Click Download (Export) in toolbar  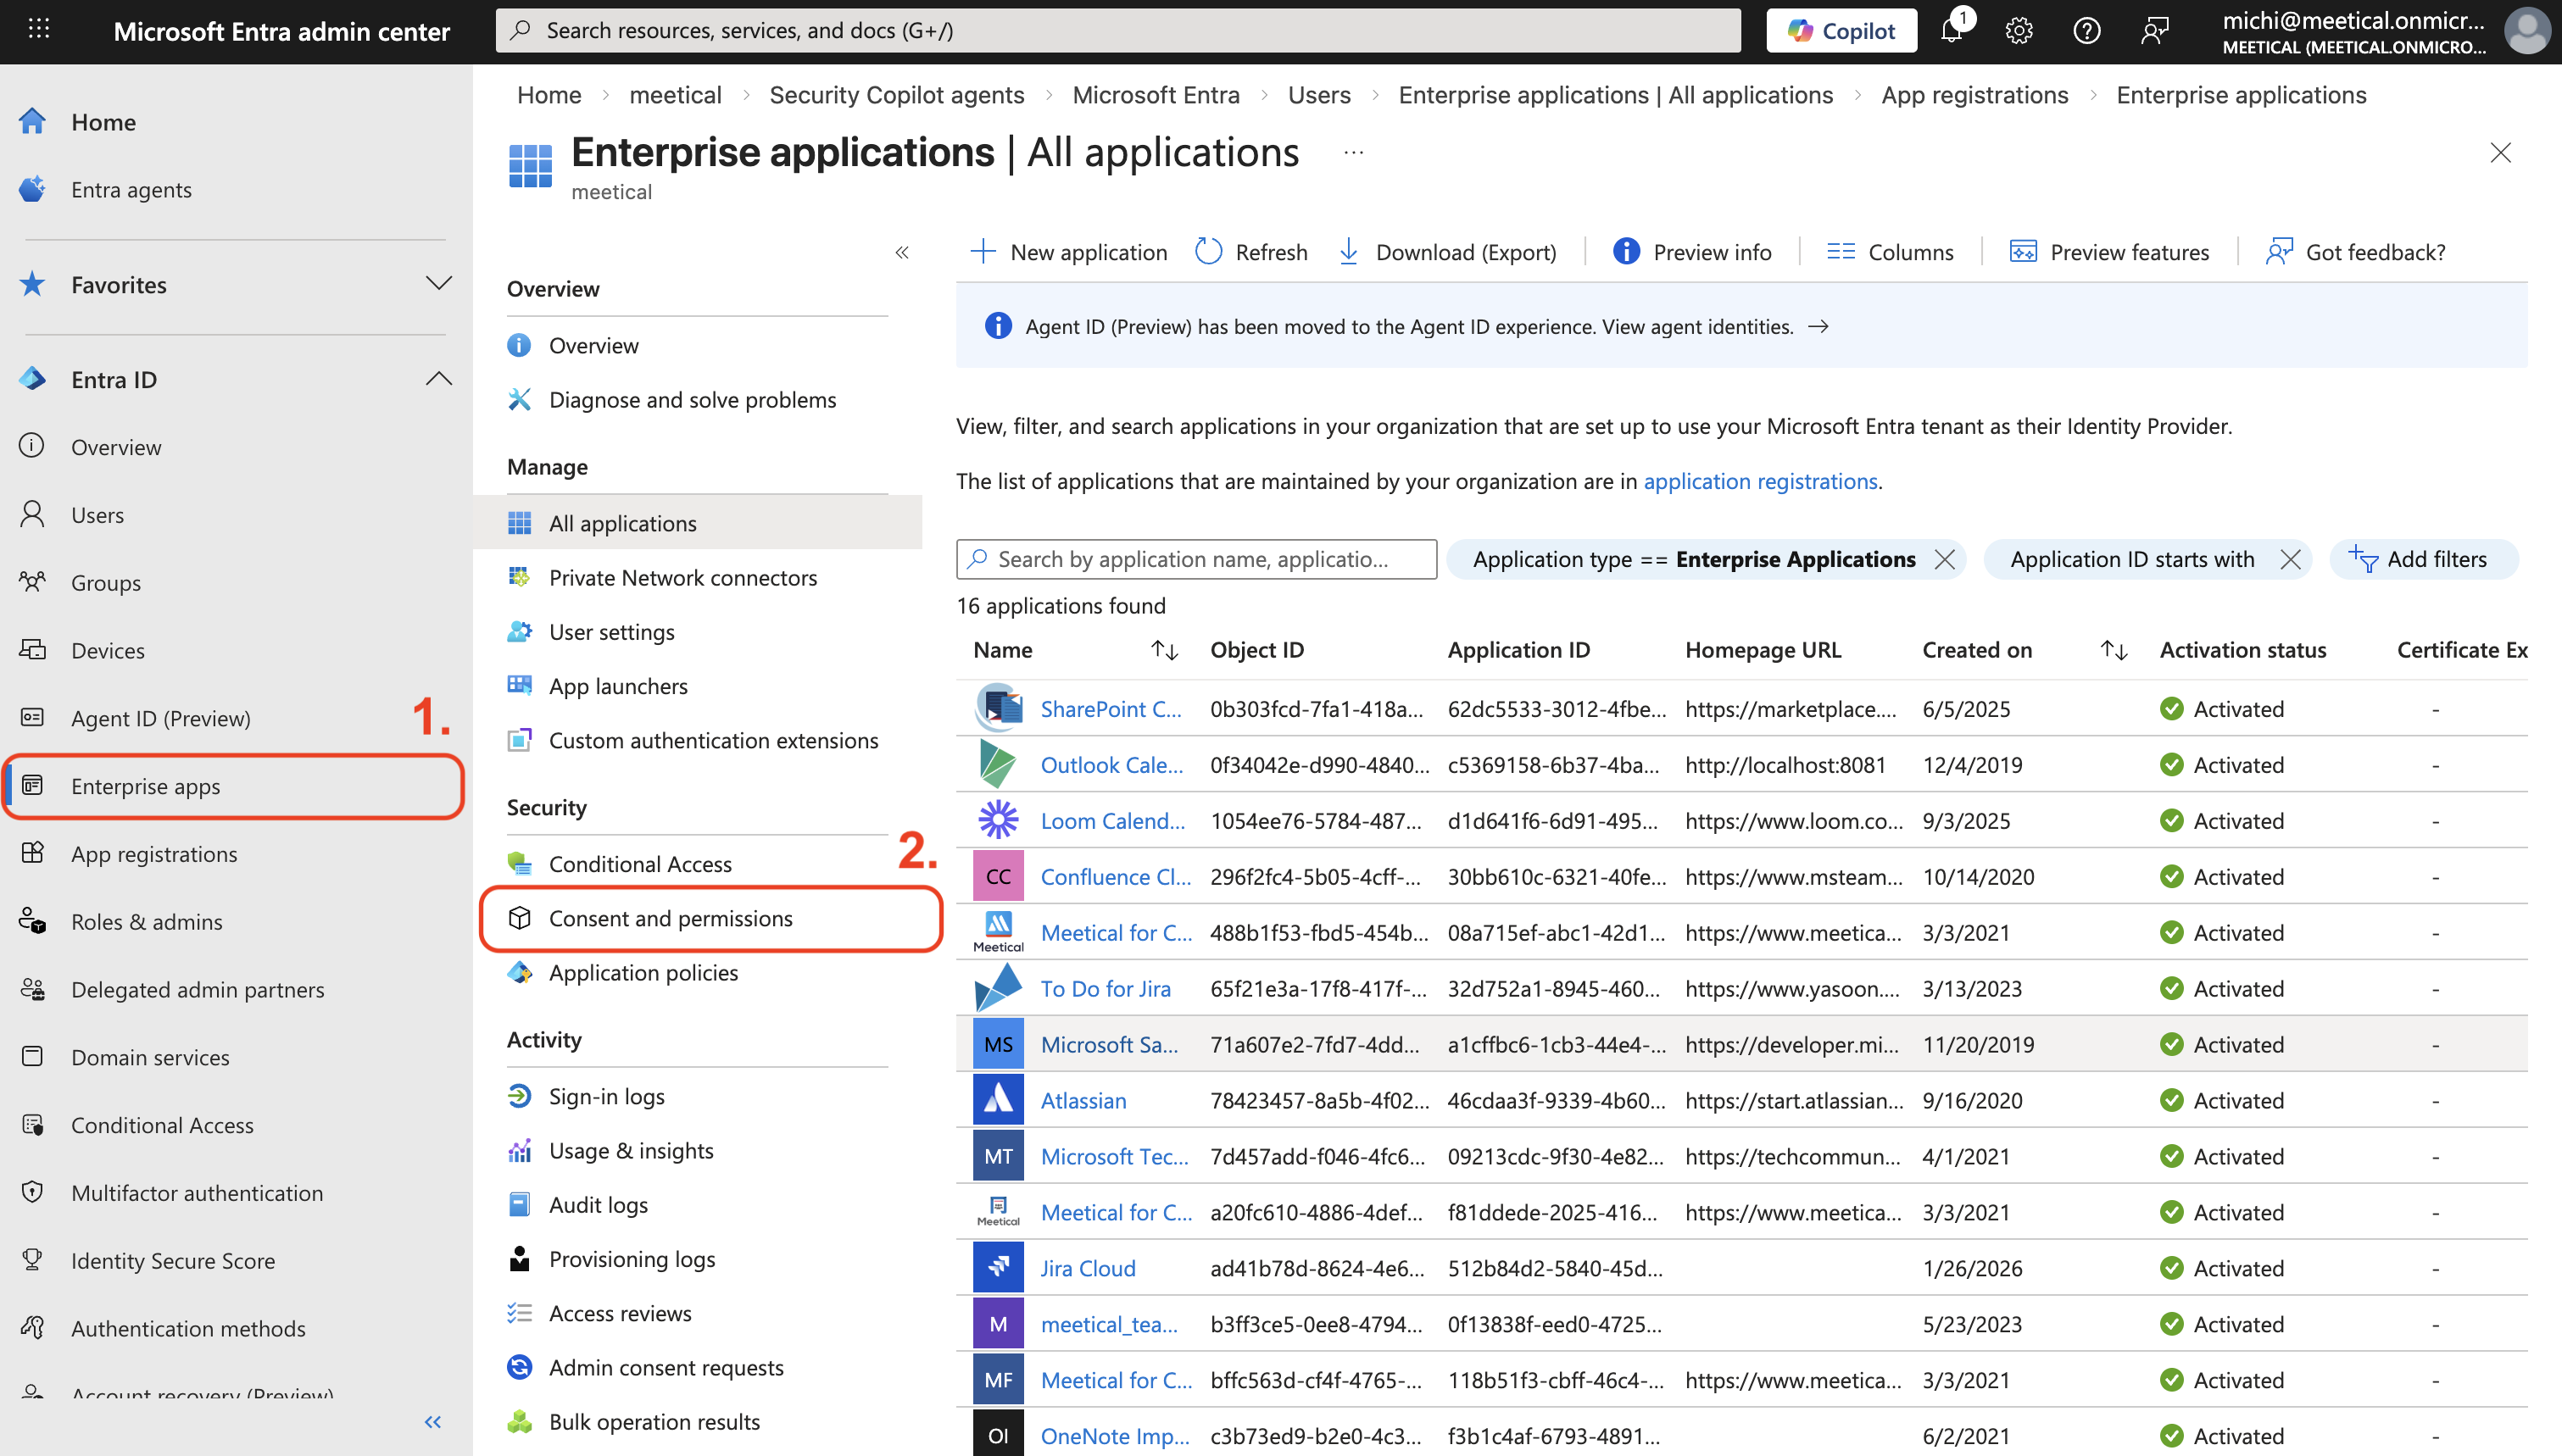[1447, 252]
